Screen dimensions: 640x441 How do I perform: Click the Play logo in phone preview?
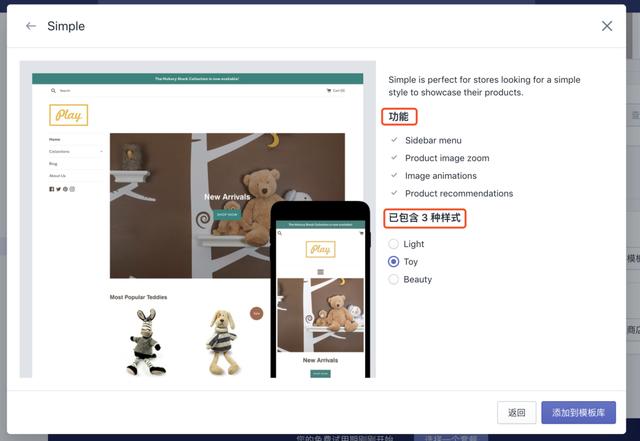(x=320, y=249)
